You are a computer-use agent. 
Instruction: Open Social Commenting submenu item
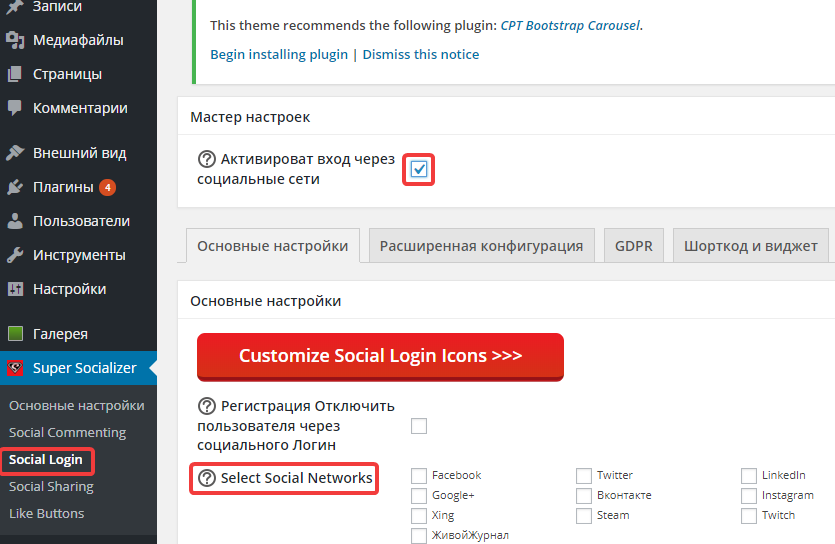(x=68, y=433)
